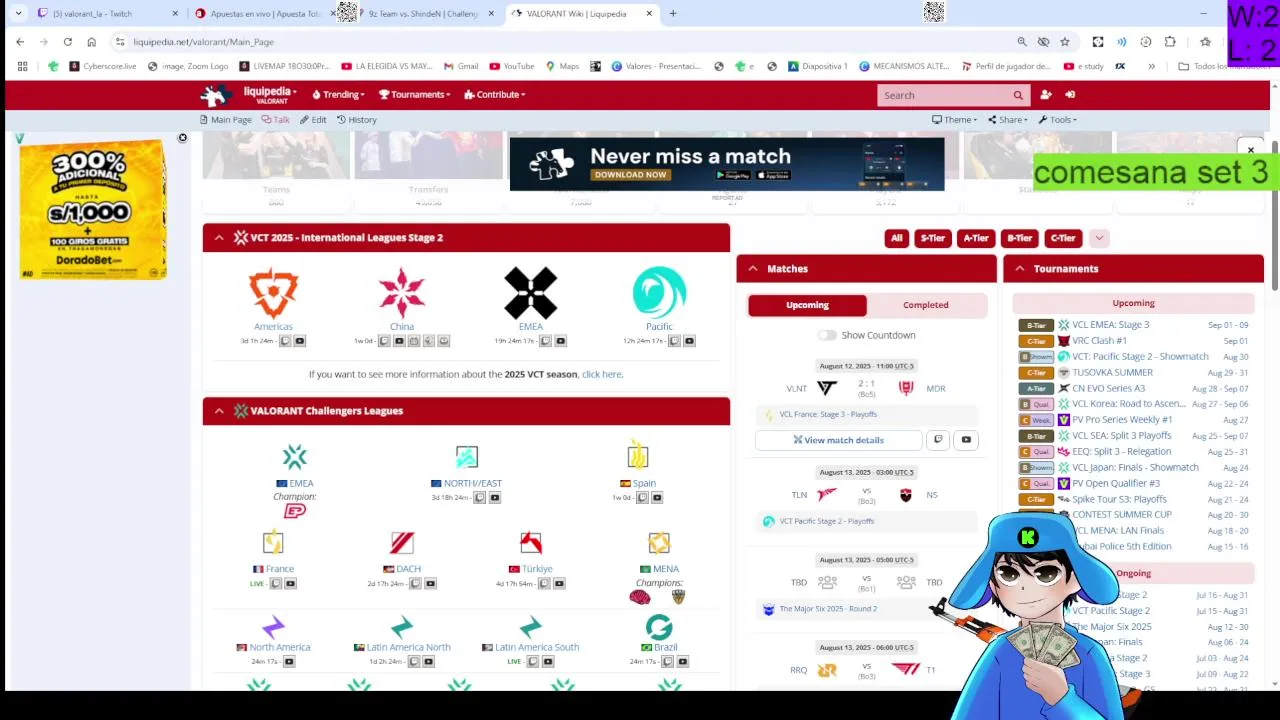The width and height of the screenshot is (1280, 720).
Task: Open browser zoom magnifier icon
Action: click(x=1022, y=42)
